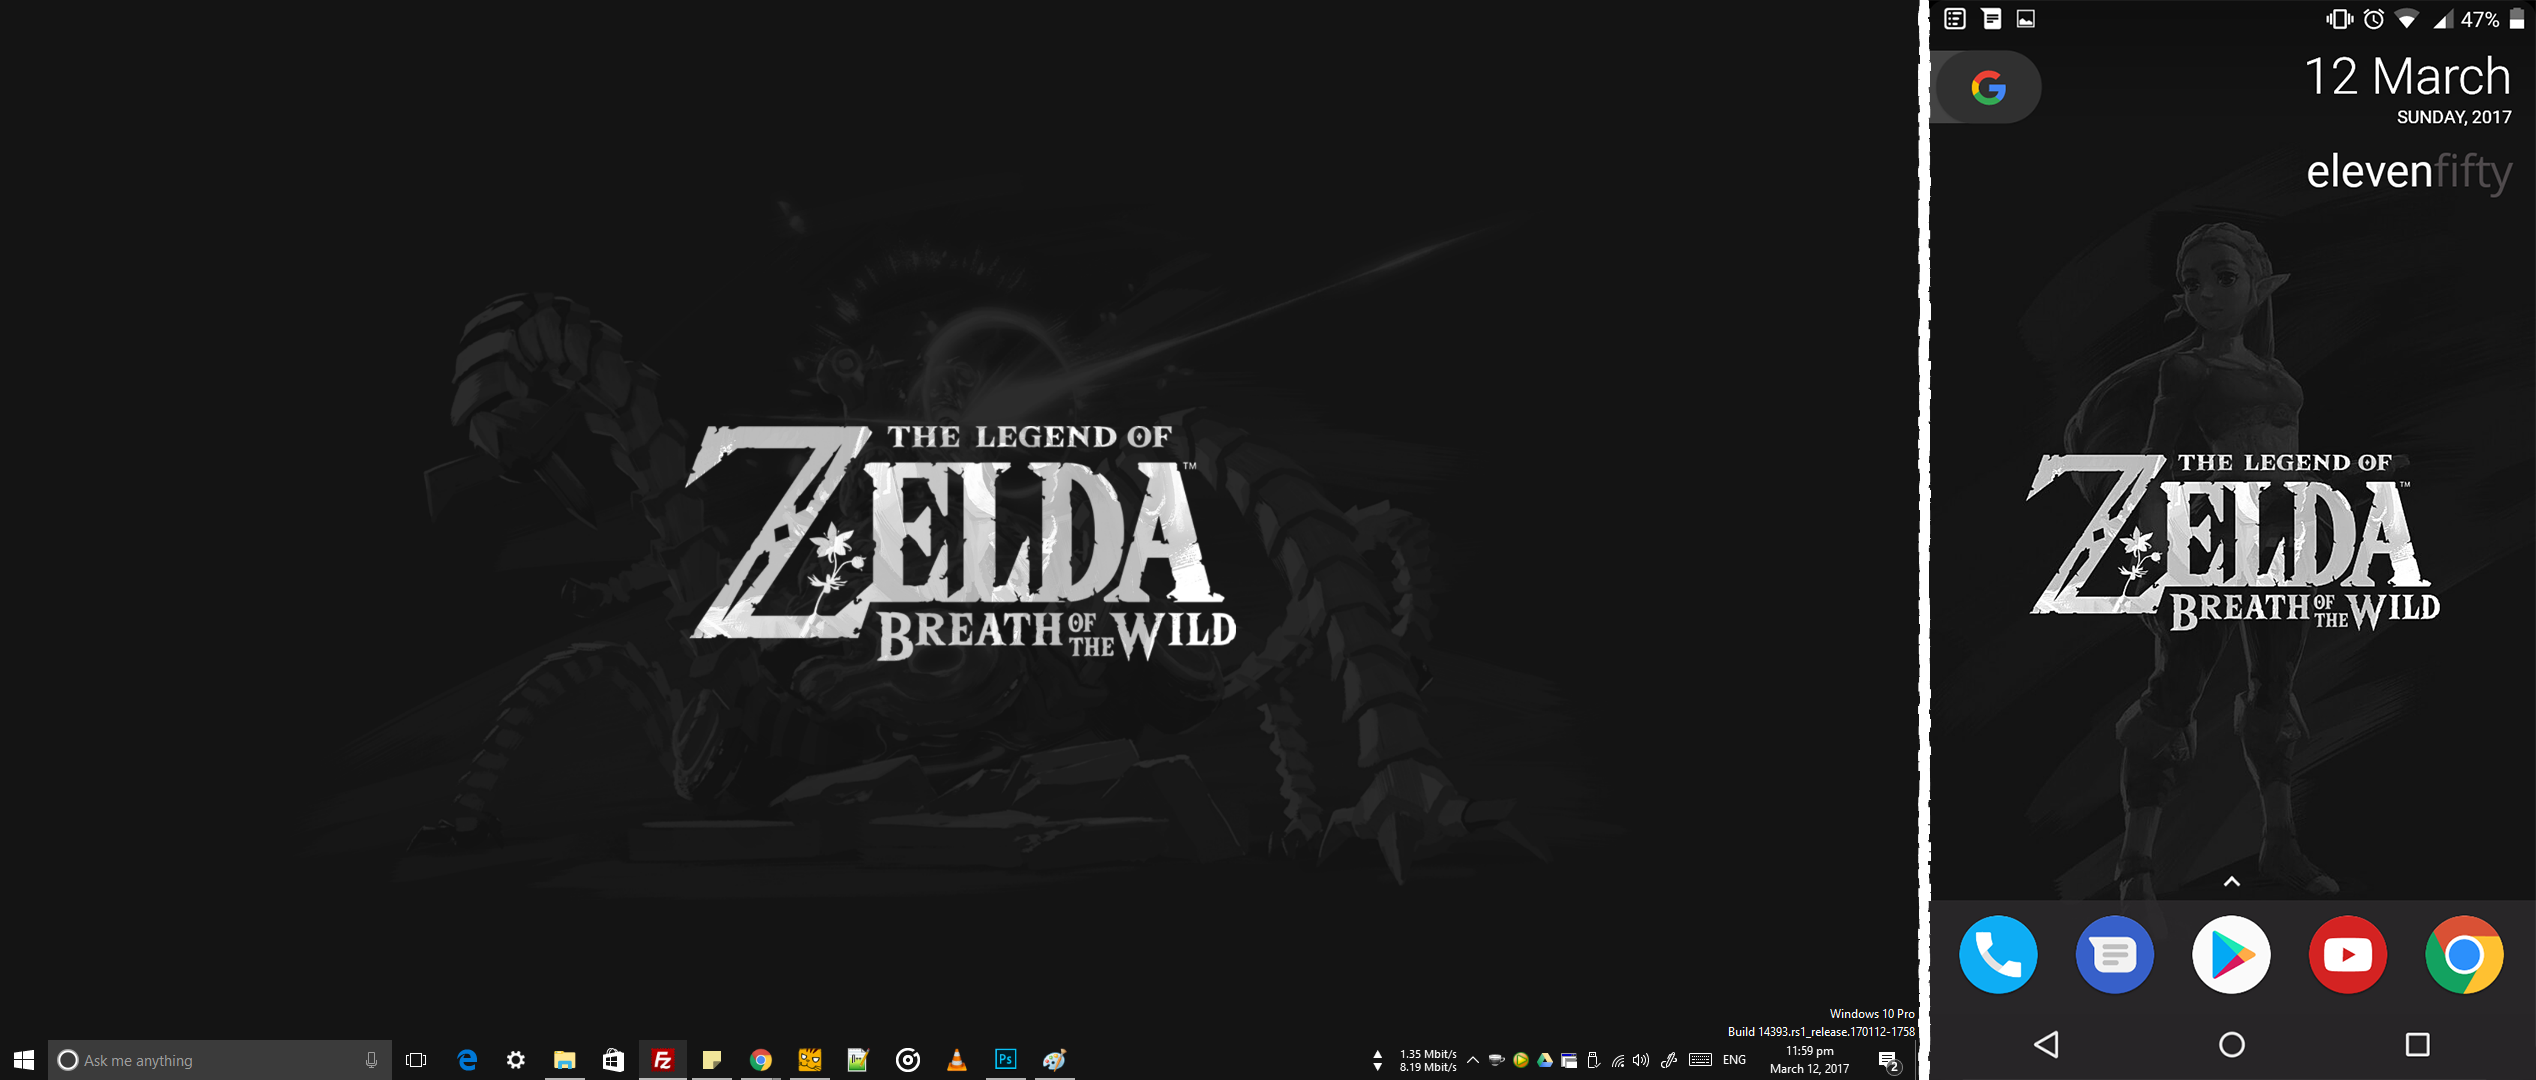Expand hidden system tray icons
The width and height of the screenshot is (2536, 1080).
[x=1473, y=1060]
